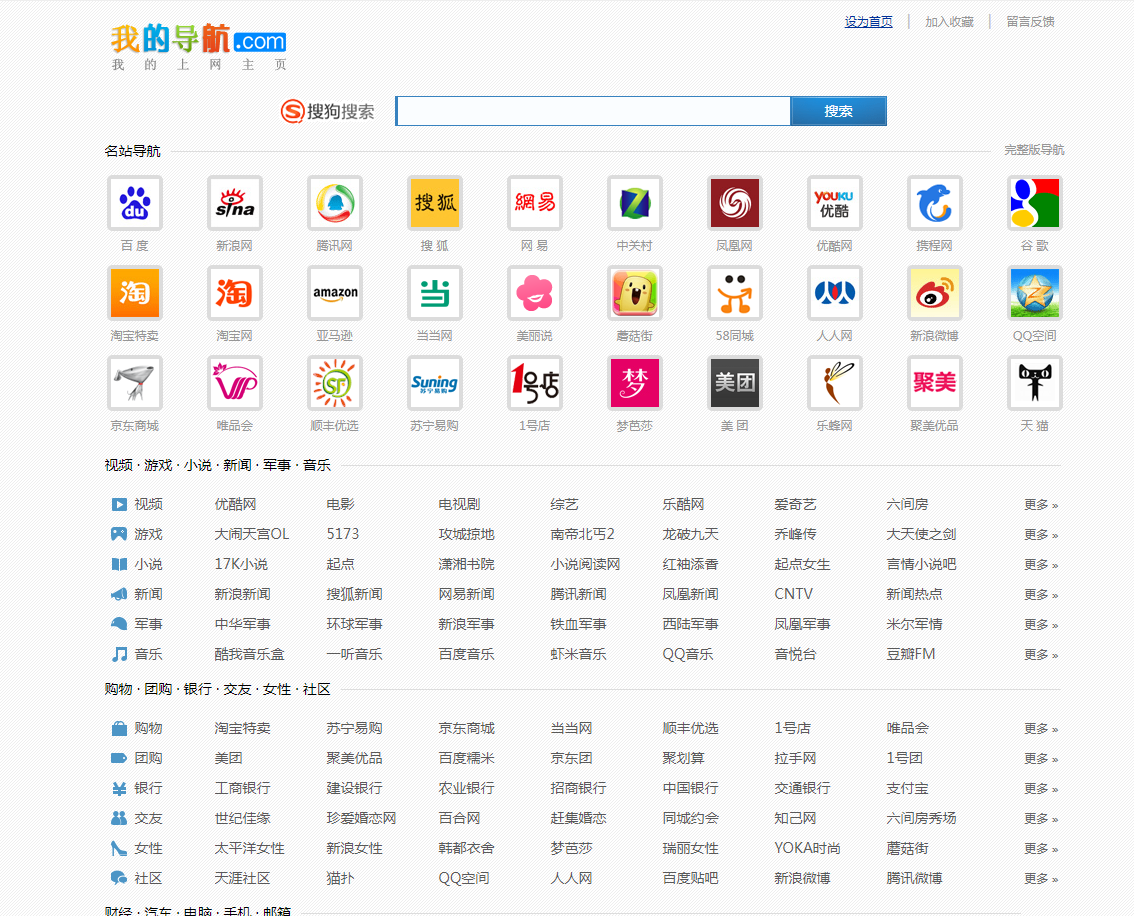Click the search keyword input box
1134x916 pixels.
(593, 111)
